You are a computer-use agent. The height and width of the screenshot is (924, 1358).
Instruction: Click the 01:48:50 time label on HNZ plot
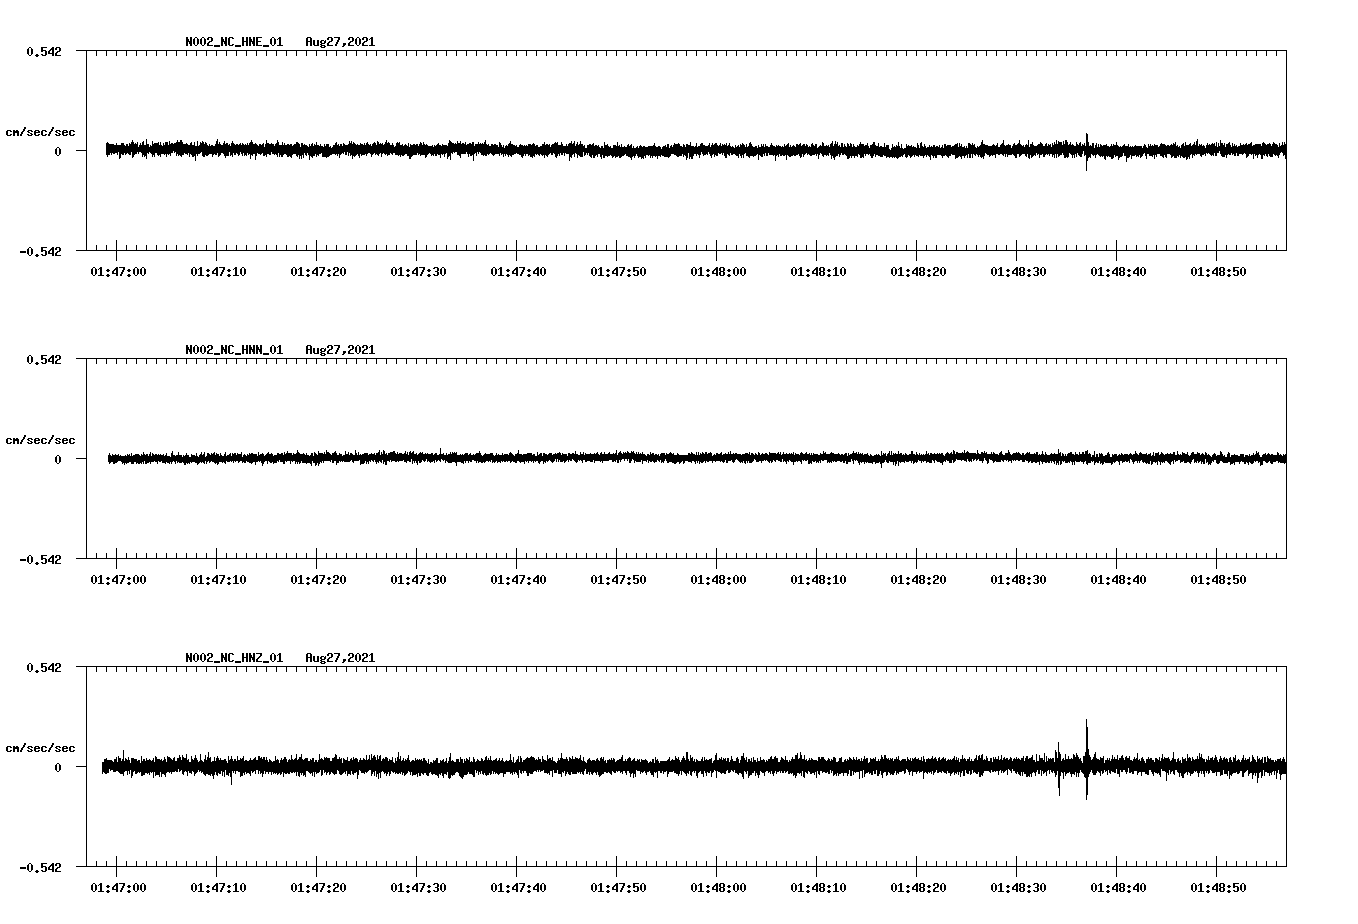(x=1218, y=887)
